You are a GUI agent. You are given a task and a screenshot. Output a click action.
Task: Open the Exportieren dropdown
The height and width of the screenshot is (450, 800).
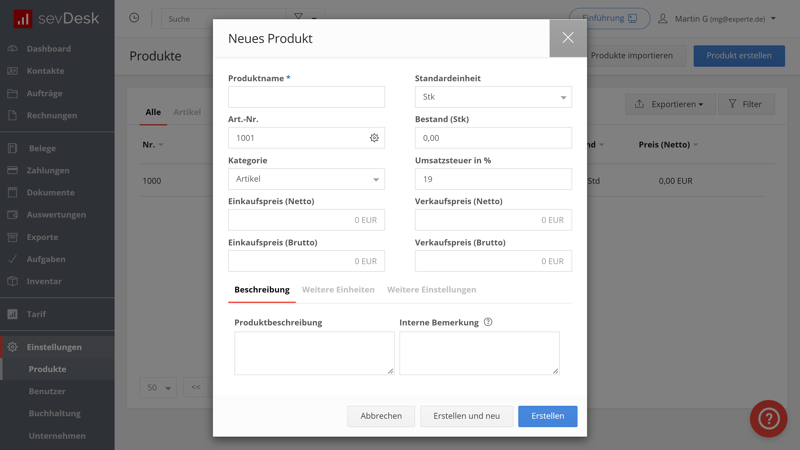point(670,104)
